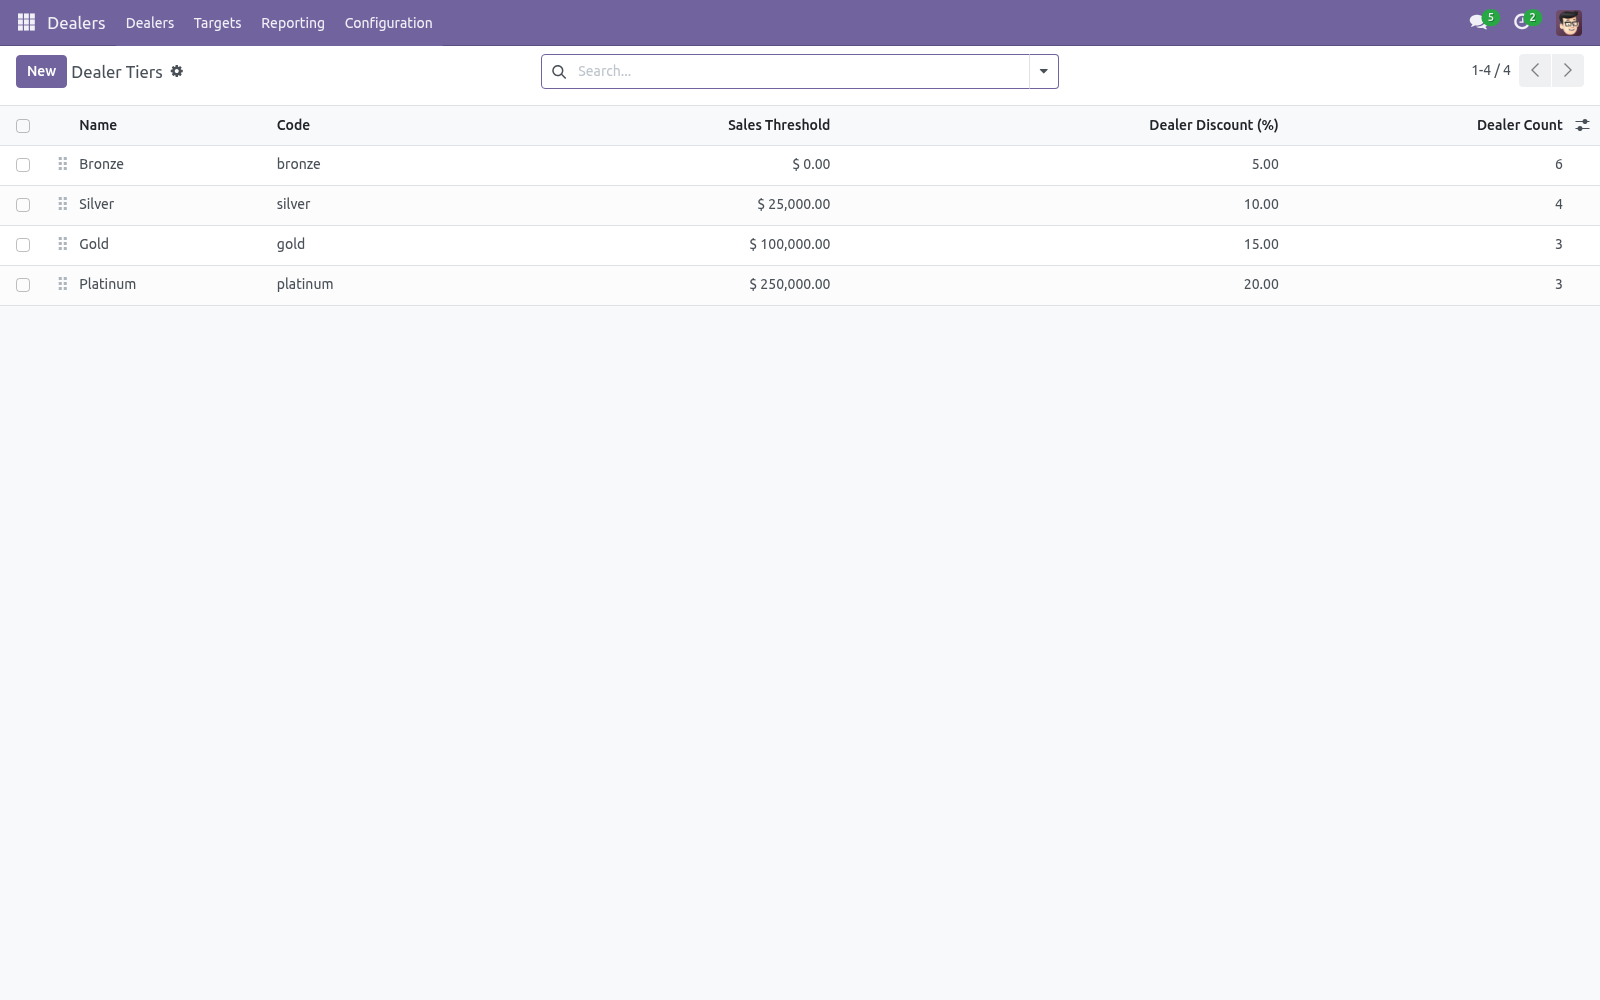Grab the Platinum row drag handle

pos(62,284)
